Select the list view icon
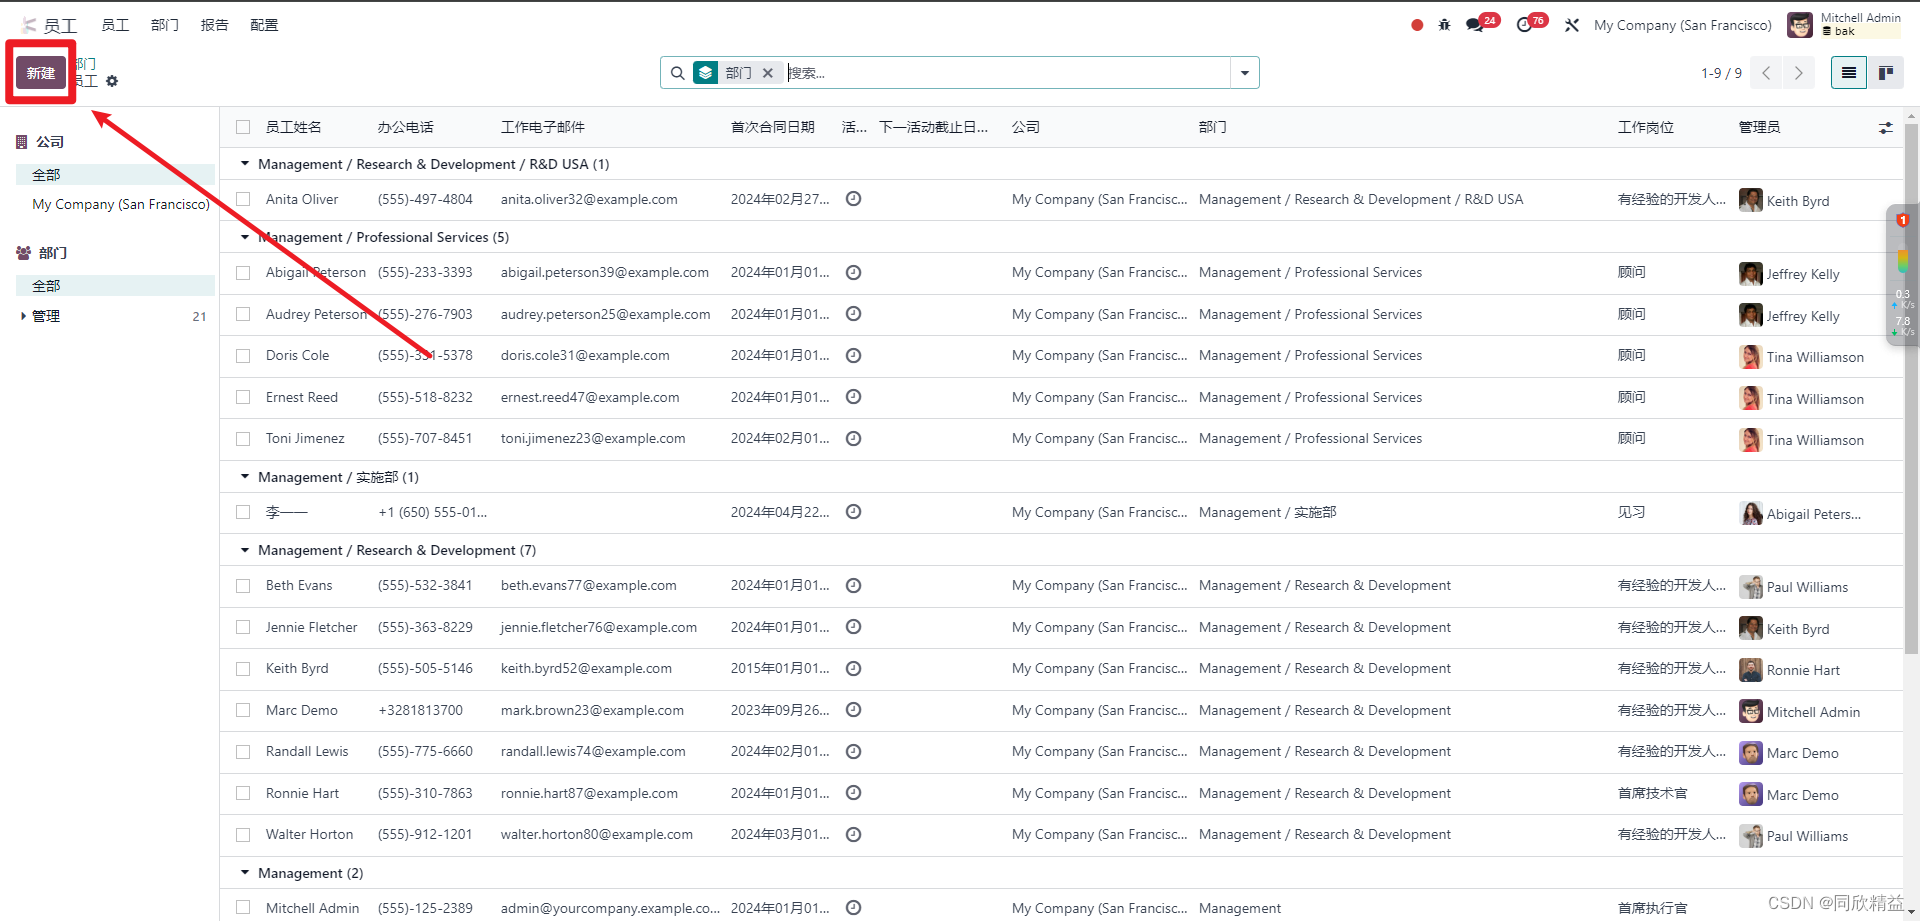The width and height of the screenshot is (1920, 921). [x=1849, y=72]
